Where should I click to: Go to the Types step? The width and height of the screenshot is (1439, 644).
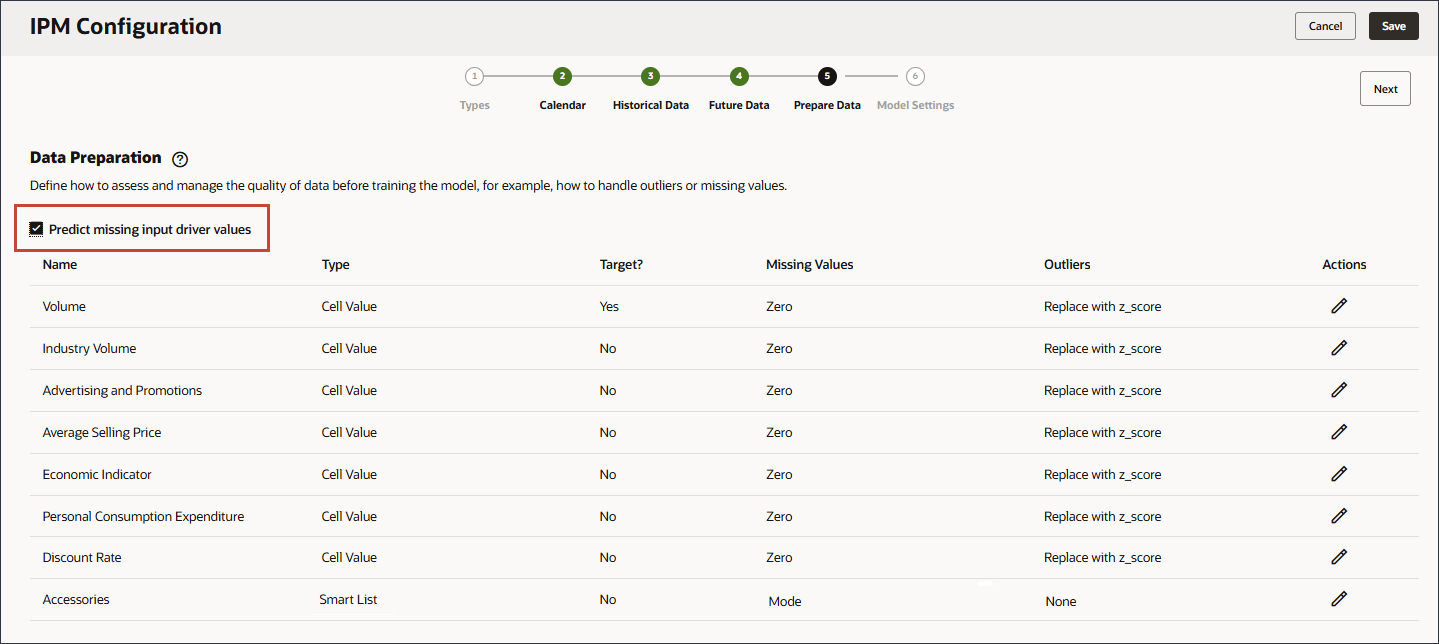474,76
